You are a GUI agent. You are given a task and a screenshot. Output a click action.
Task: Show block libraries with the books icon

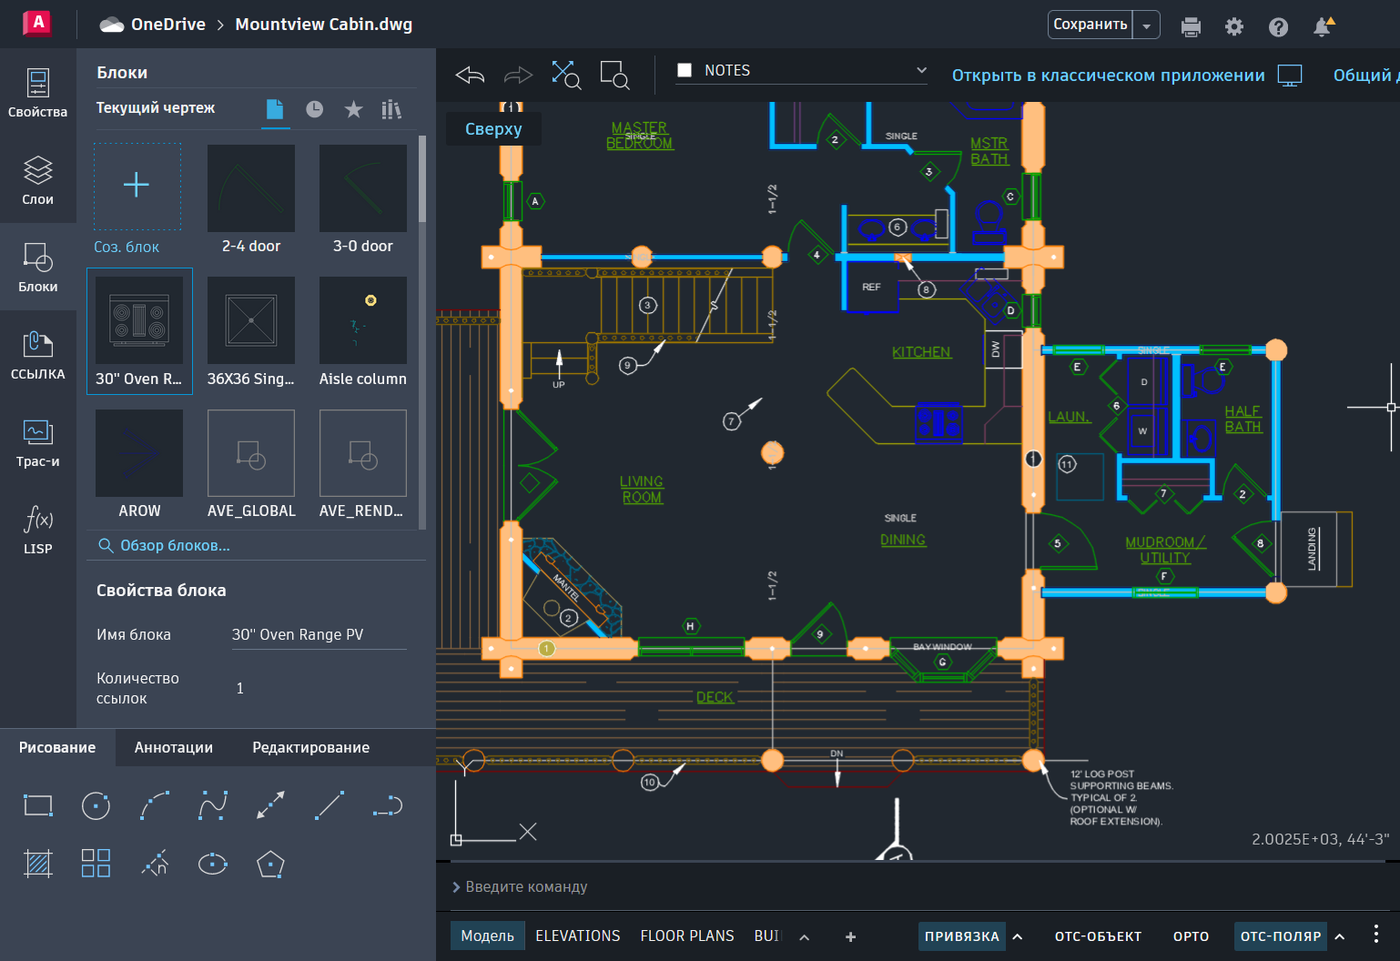tap(392, 109)
